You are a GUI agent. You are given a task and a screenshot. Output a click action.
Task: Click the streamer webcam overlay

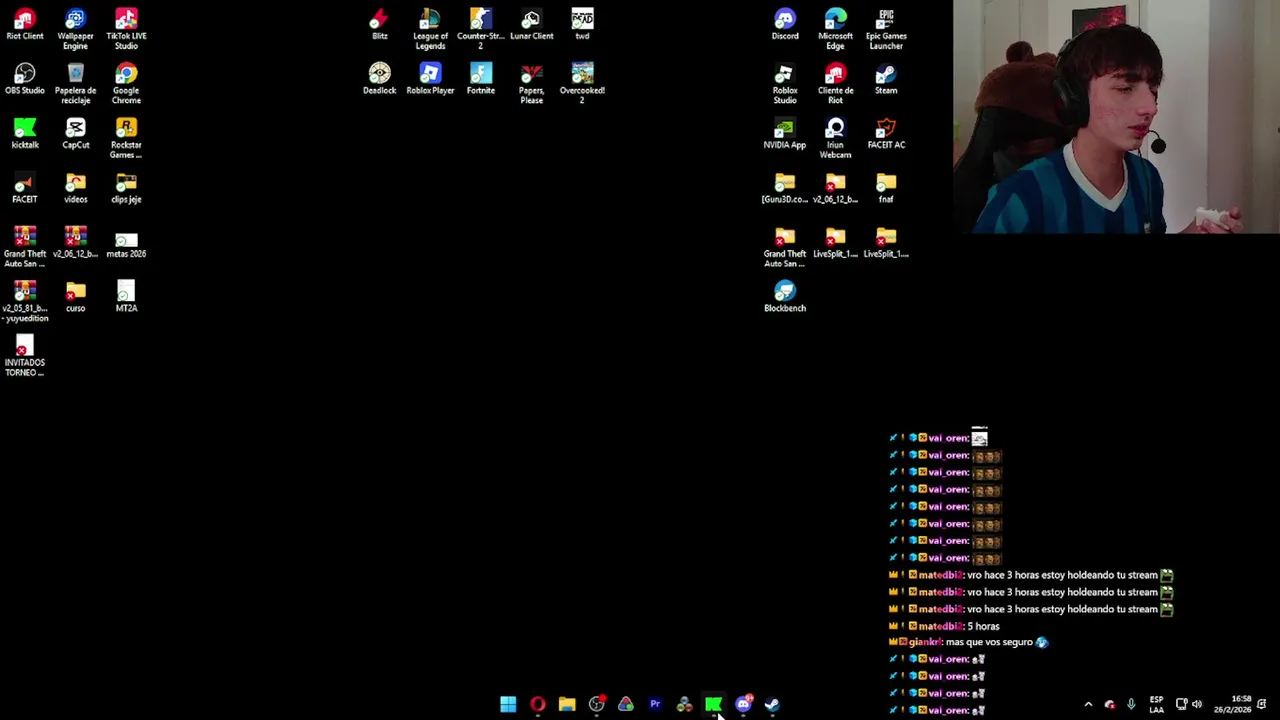point(1116,117)
